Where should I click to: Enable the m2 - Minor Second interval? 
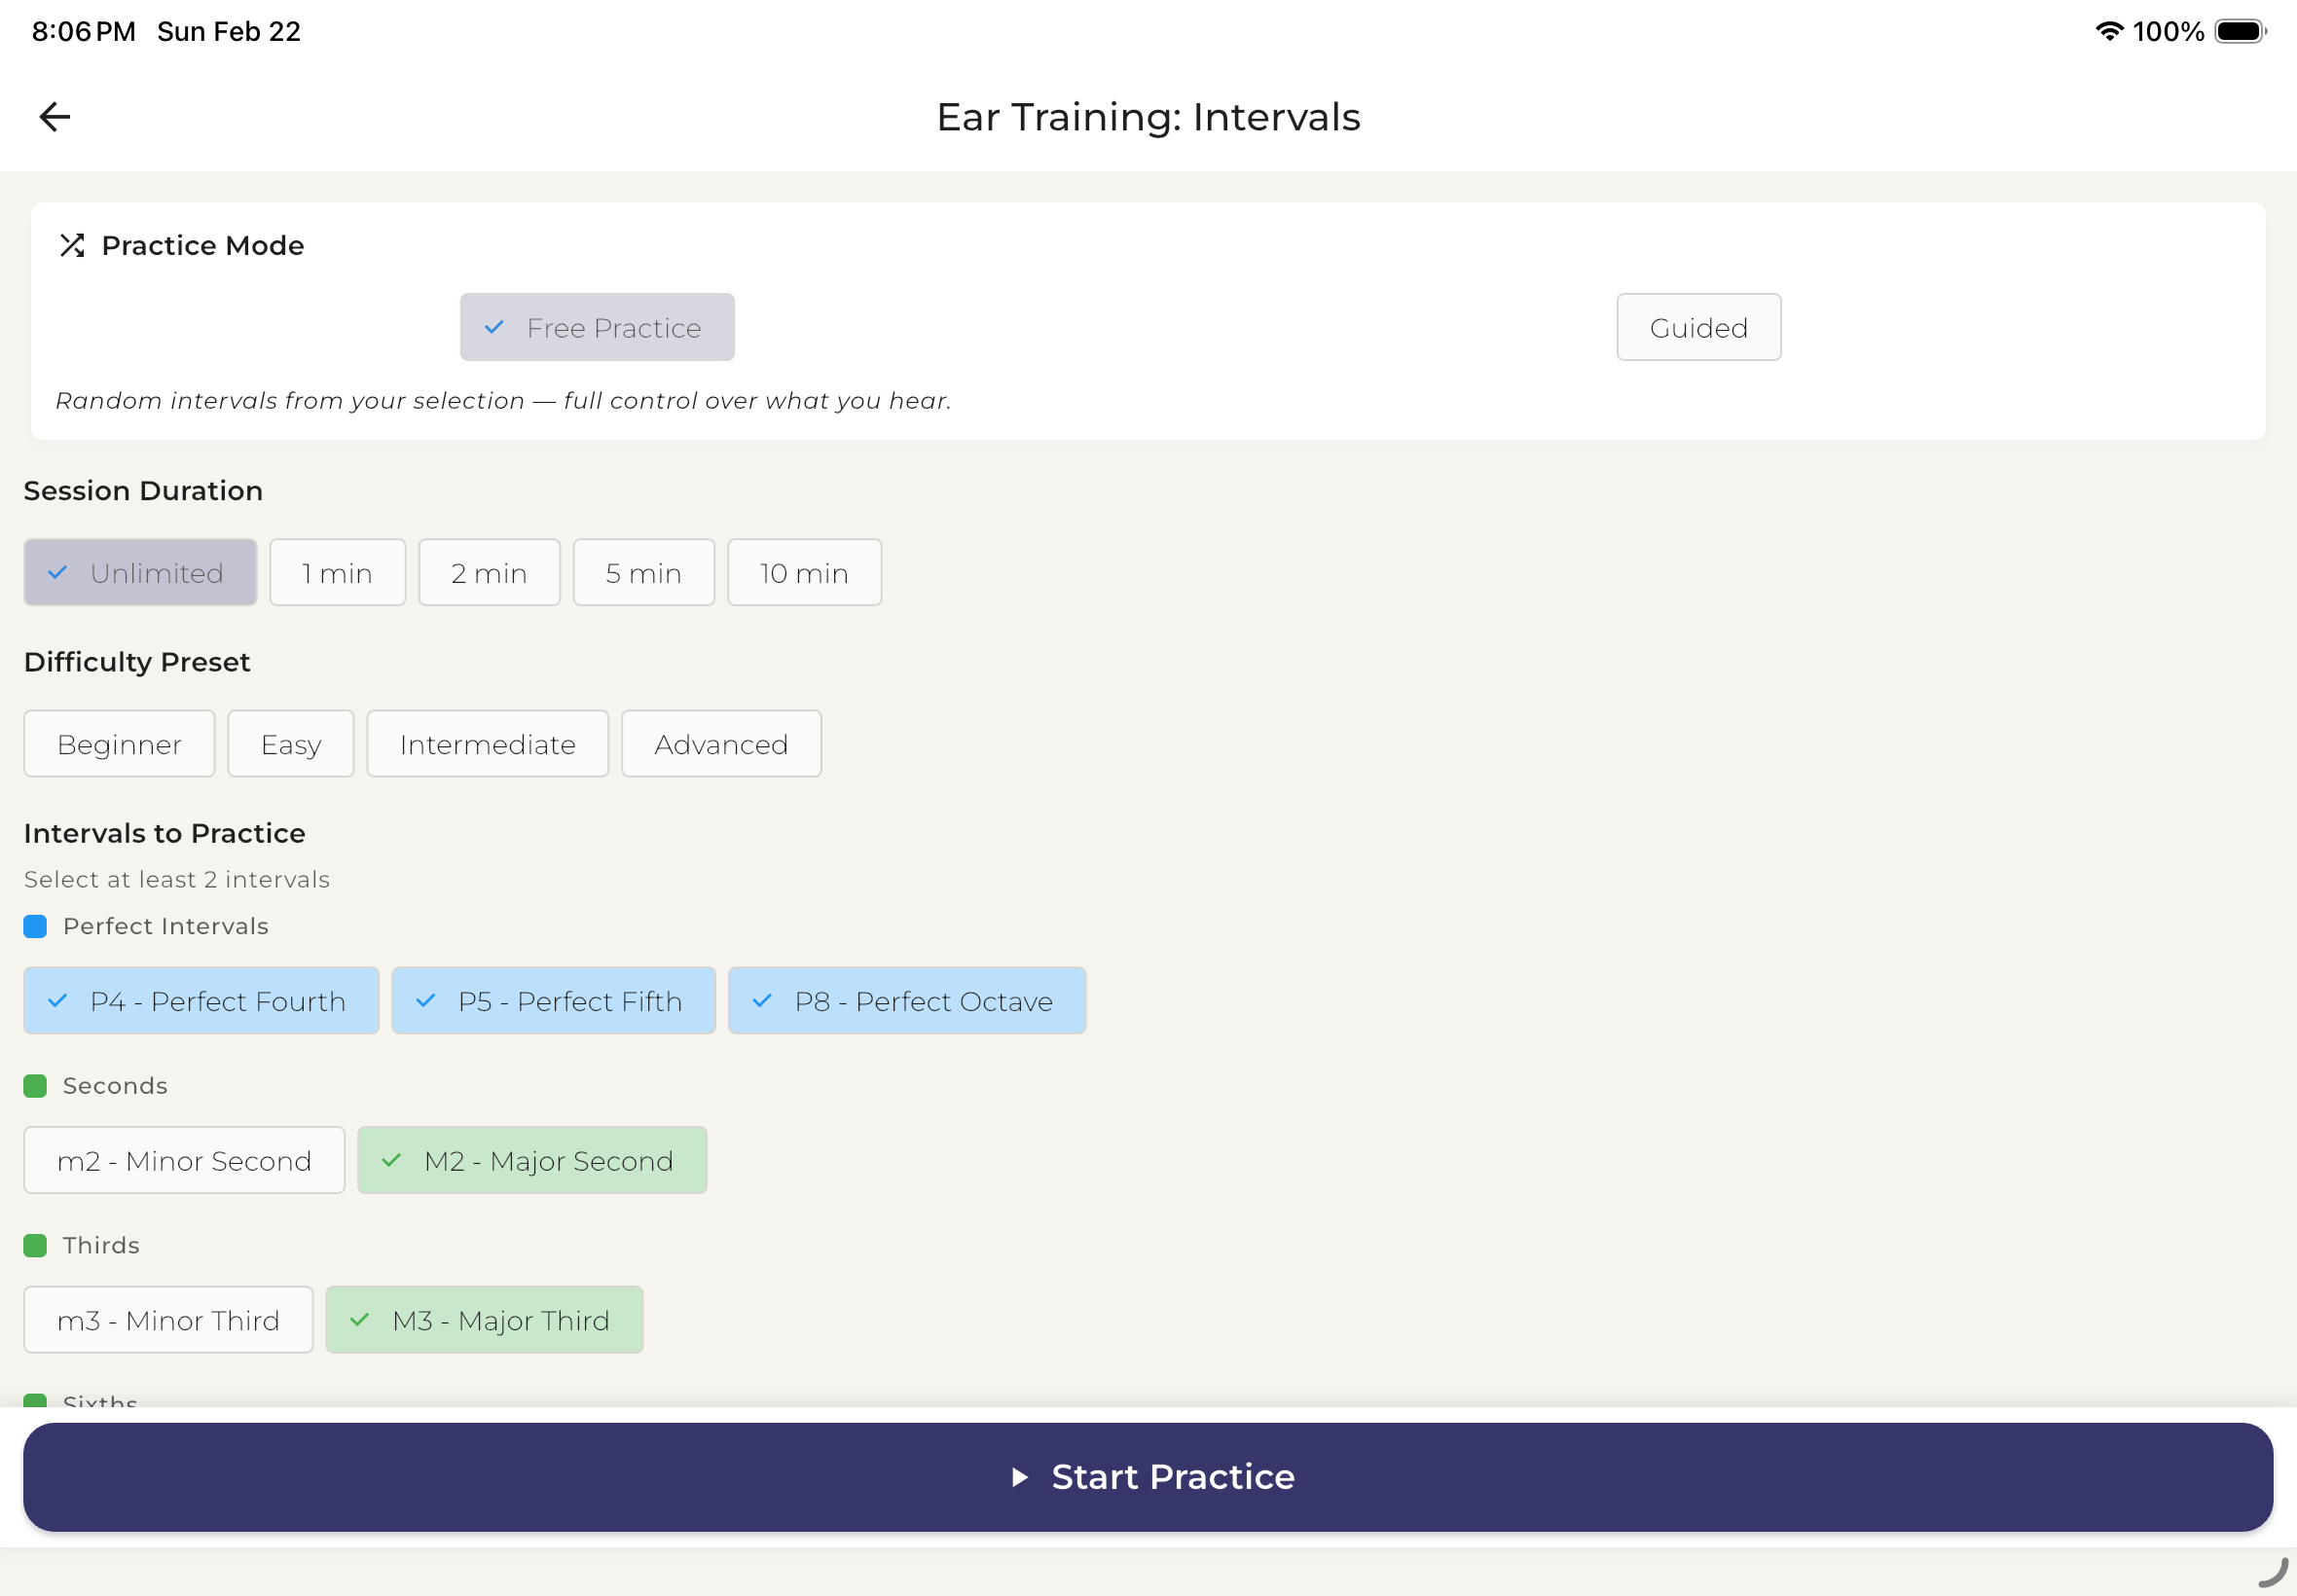click(x=184, y=1160)
